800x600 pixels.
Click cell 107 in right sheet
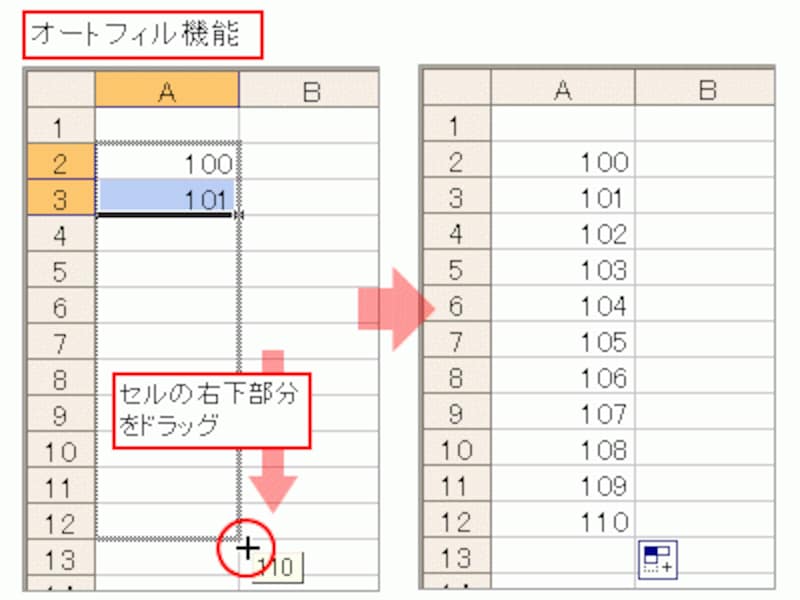tap(563, 412)
